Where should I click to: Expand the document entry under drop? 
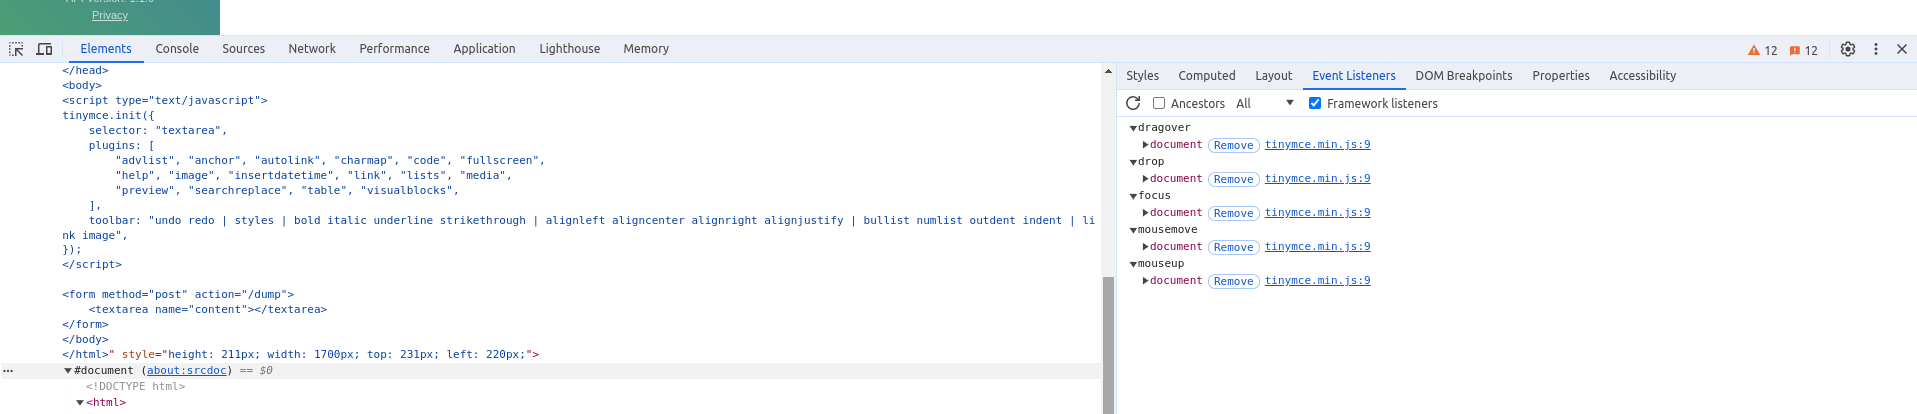[x=1146, y=179]
